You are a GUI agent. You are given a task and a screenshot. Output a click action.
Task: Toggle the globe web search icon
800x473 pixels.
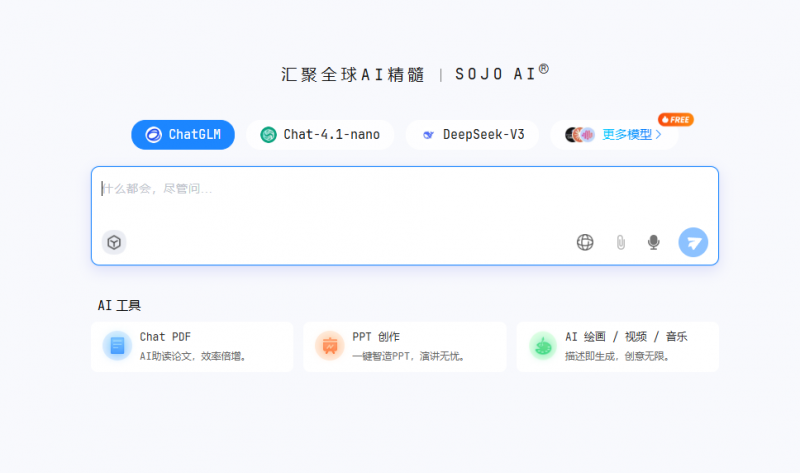585,242
